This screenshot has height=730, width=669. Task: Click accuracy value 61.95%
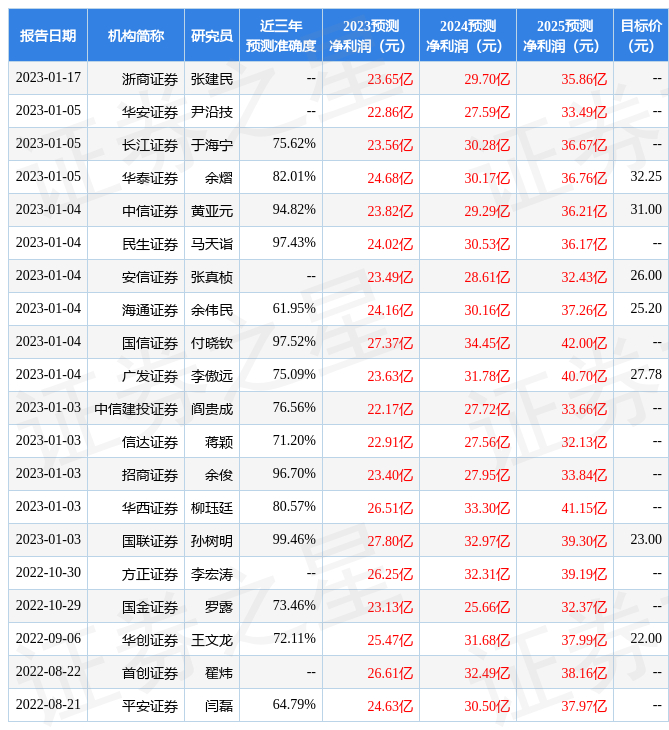[x=294, y=308]
